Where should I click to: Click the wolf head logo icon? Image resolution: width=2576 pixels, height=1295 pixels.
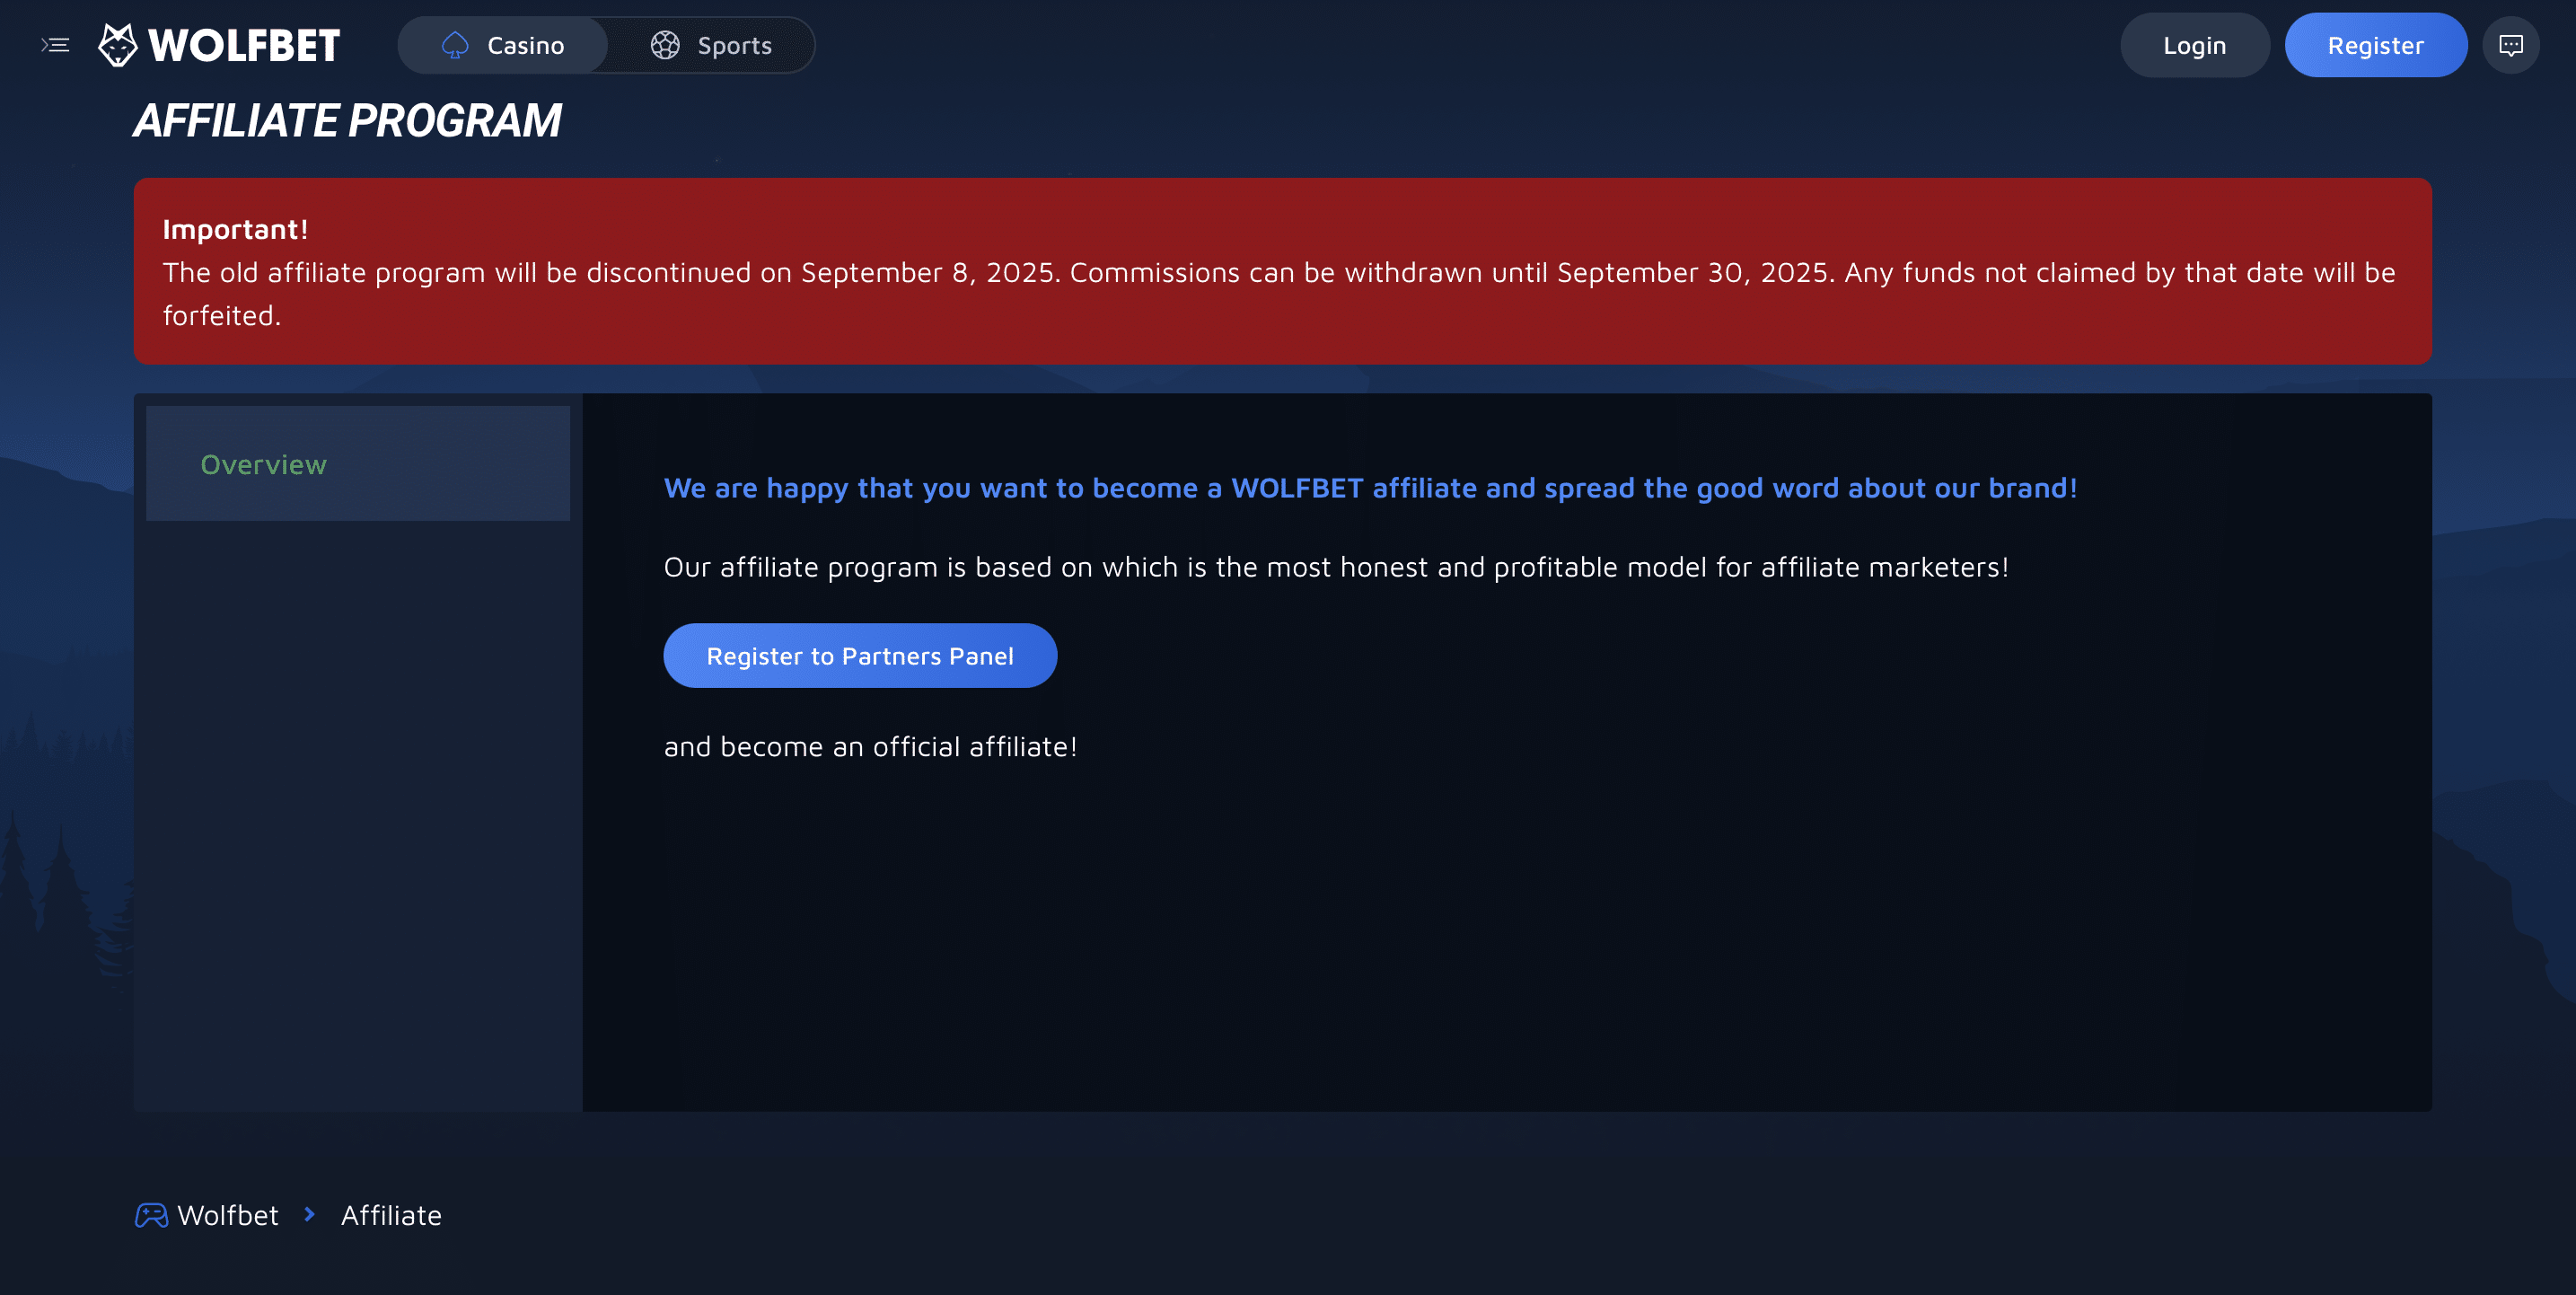[118, 45]
